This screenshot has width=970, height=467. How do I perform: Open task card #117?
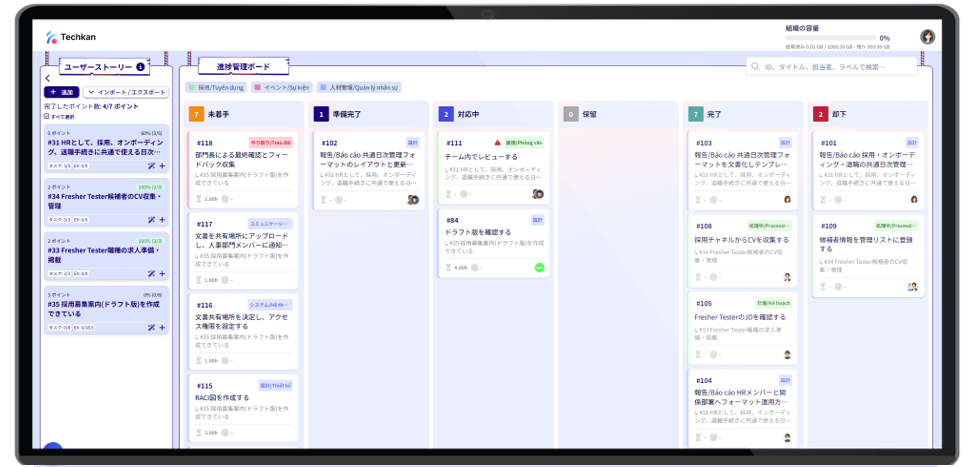242,251
